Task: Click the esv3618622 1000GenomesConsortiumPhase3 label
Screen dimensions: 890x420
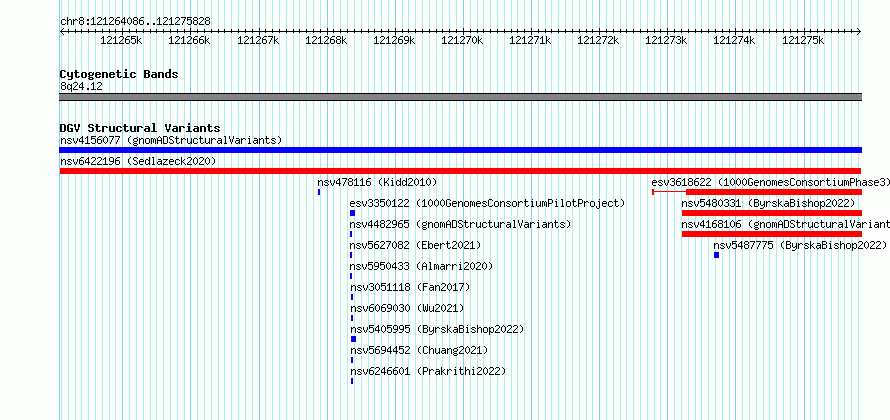Action: pyautogui.click(x=770, y=182)
